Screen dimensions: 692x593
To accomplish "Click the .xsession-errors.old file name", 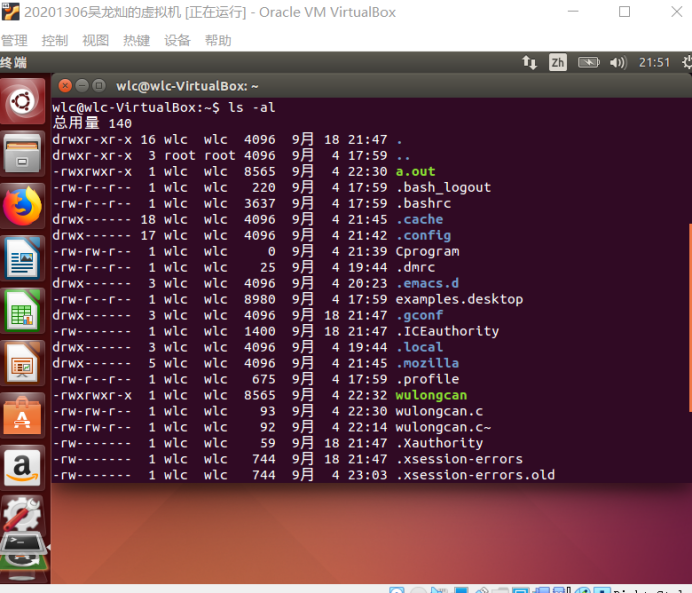I will (x=475, y=475).
